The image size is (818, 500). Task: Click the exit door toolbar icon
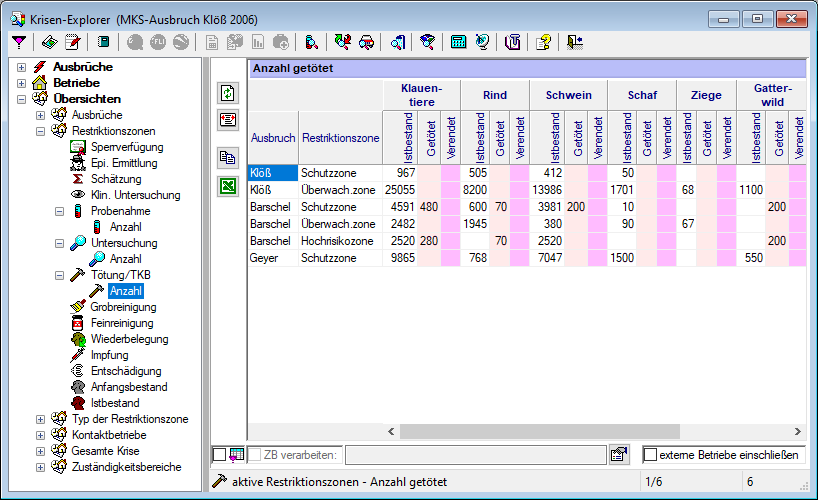(x=574, y=42)
